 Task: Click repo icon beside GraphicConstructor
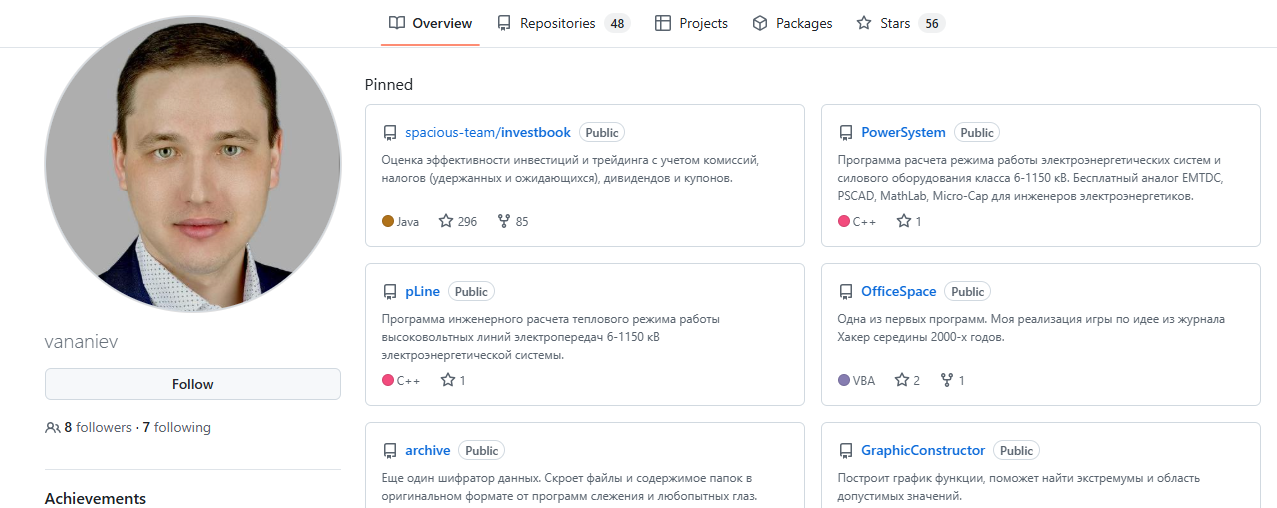[846, 451]
